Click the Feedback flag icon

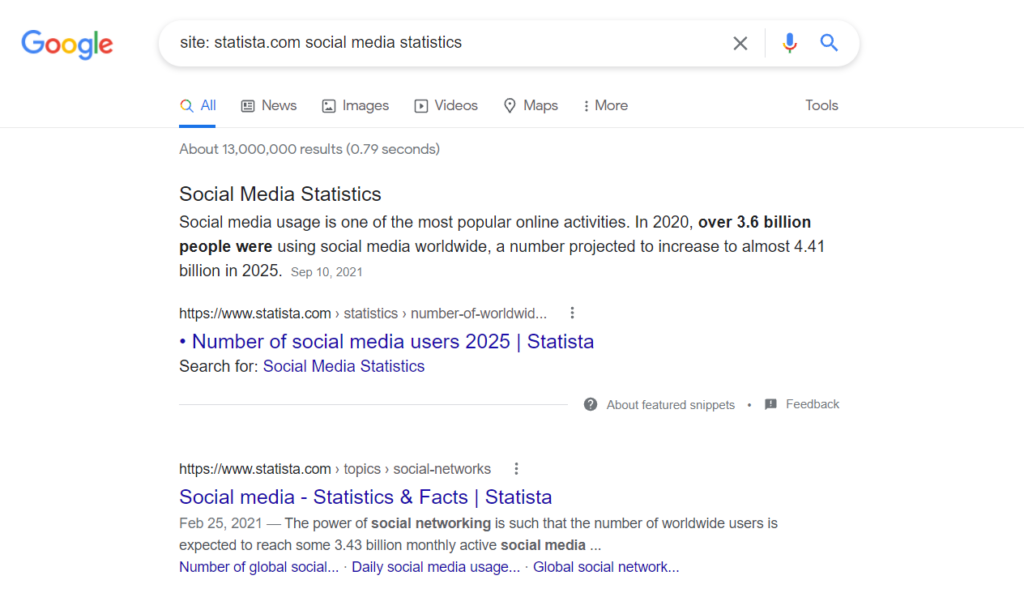click(x=771, y=404)
